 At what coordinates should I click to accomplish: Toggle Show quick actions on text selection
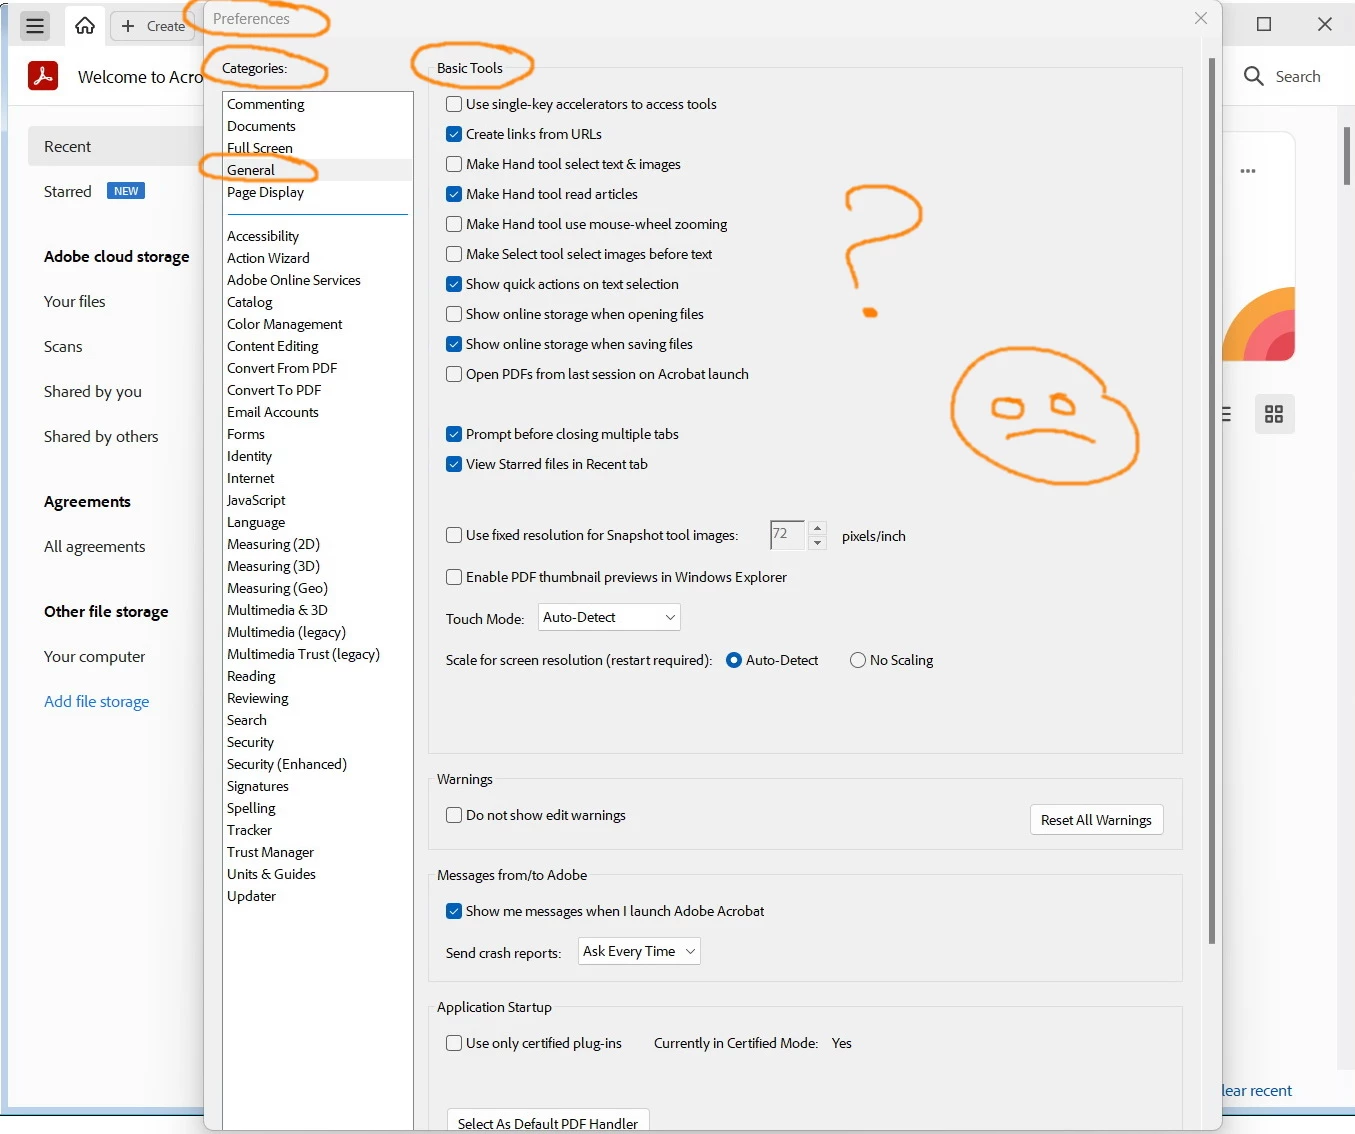point(454,284)
